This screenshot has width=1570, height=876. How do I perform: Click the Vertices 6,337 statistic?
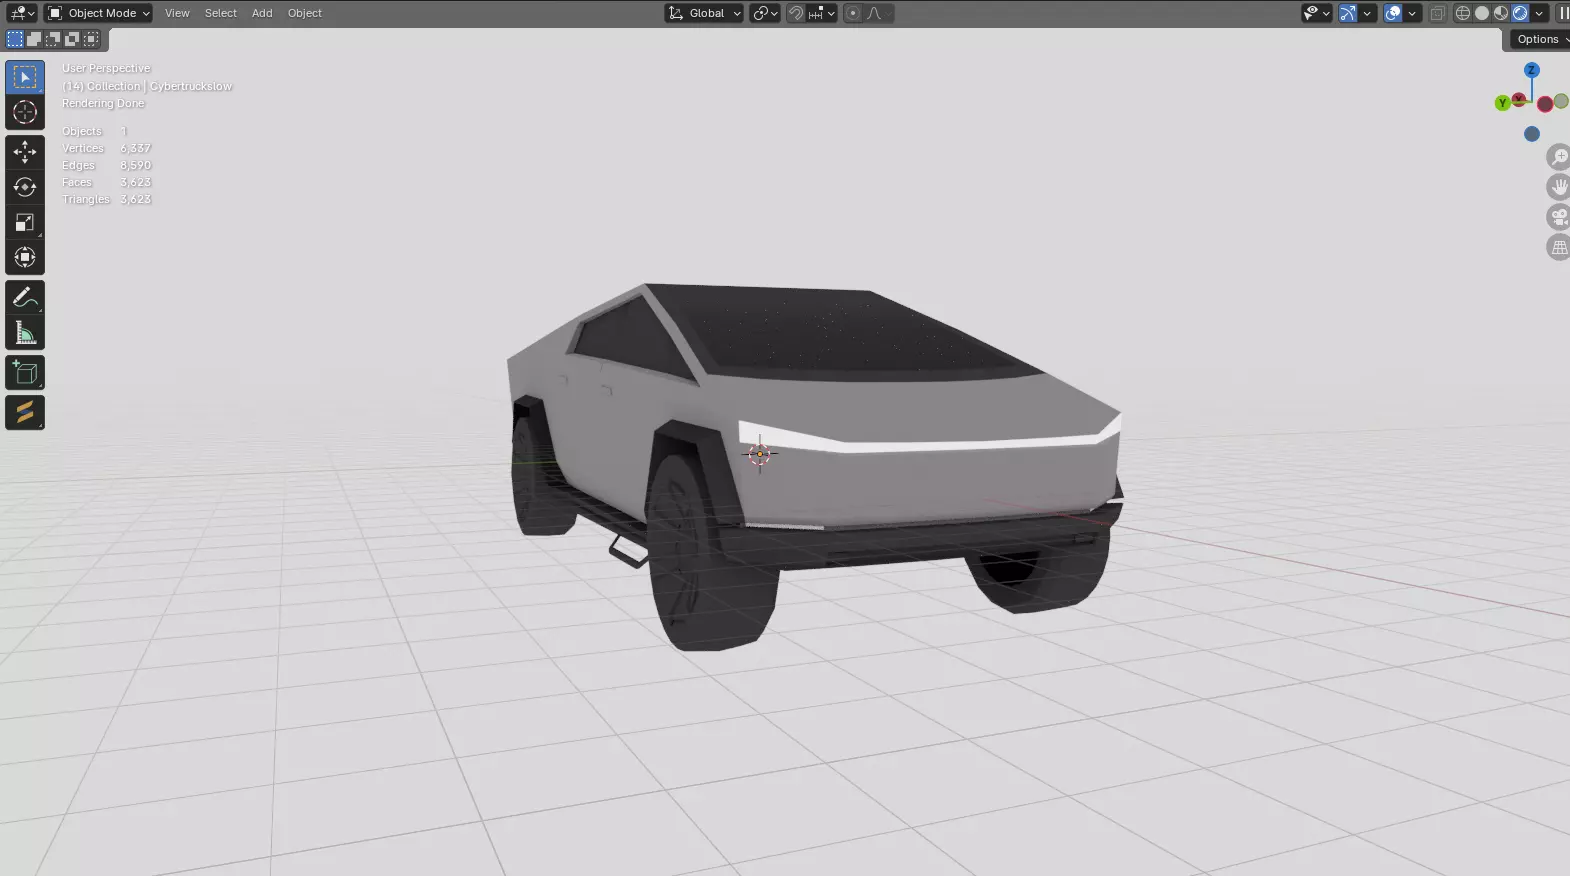107,148
